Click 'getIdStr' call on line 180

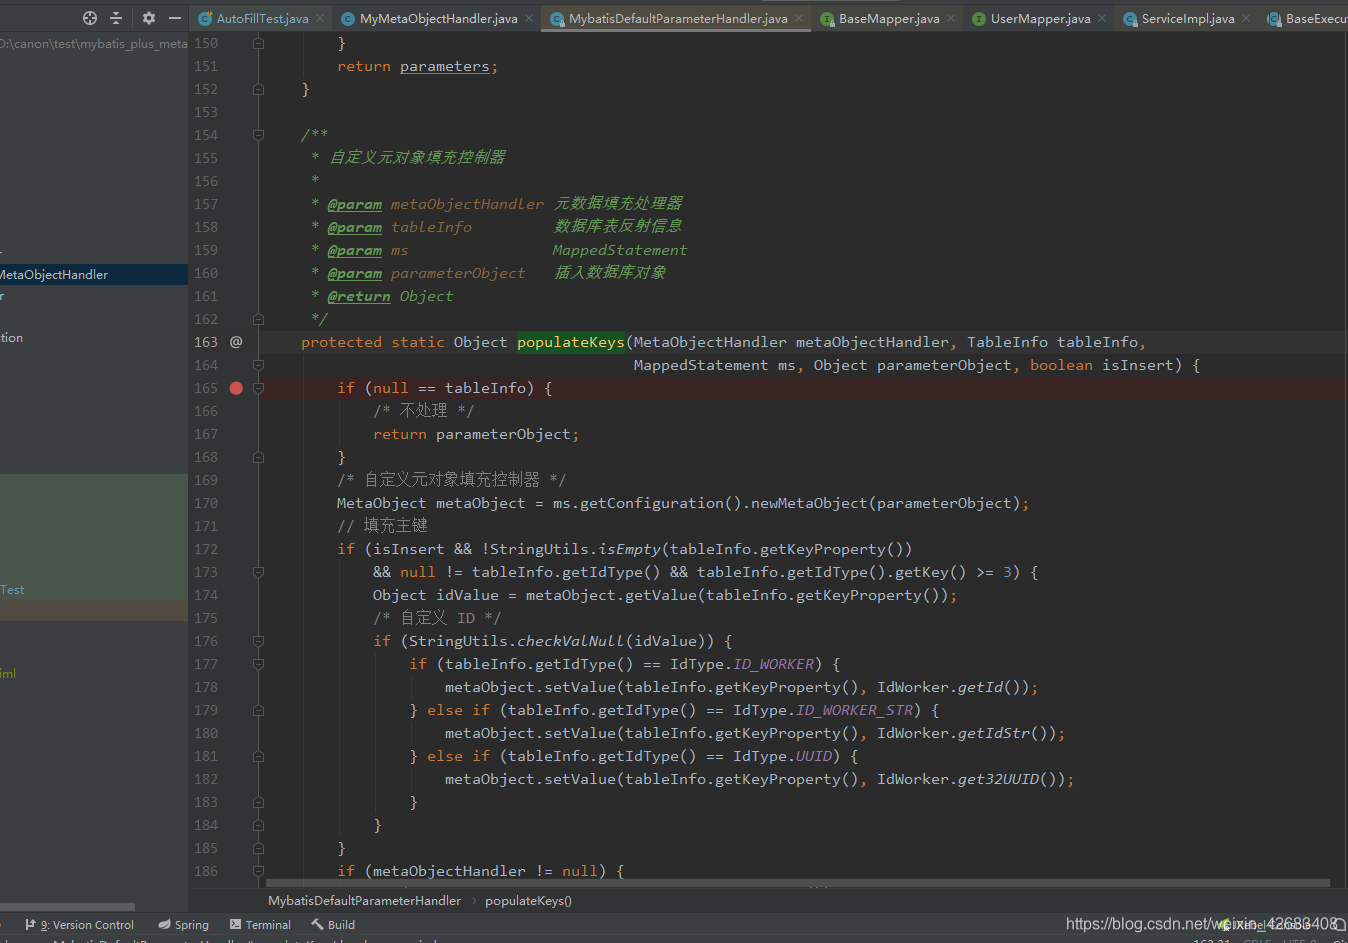[x=994, y=733]
